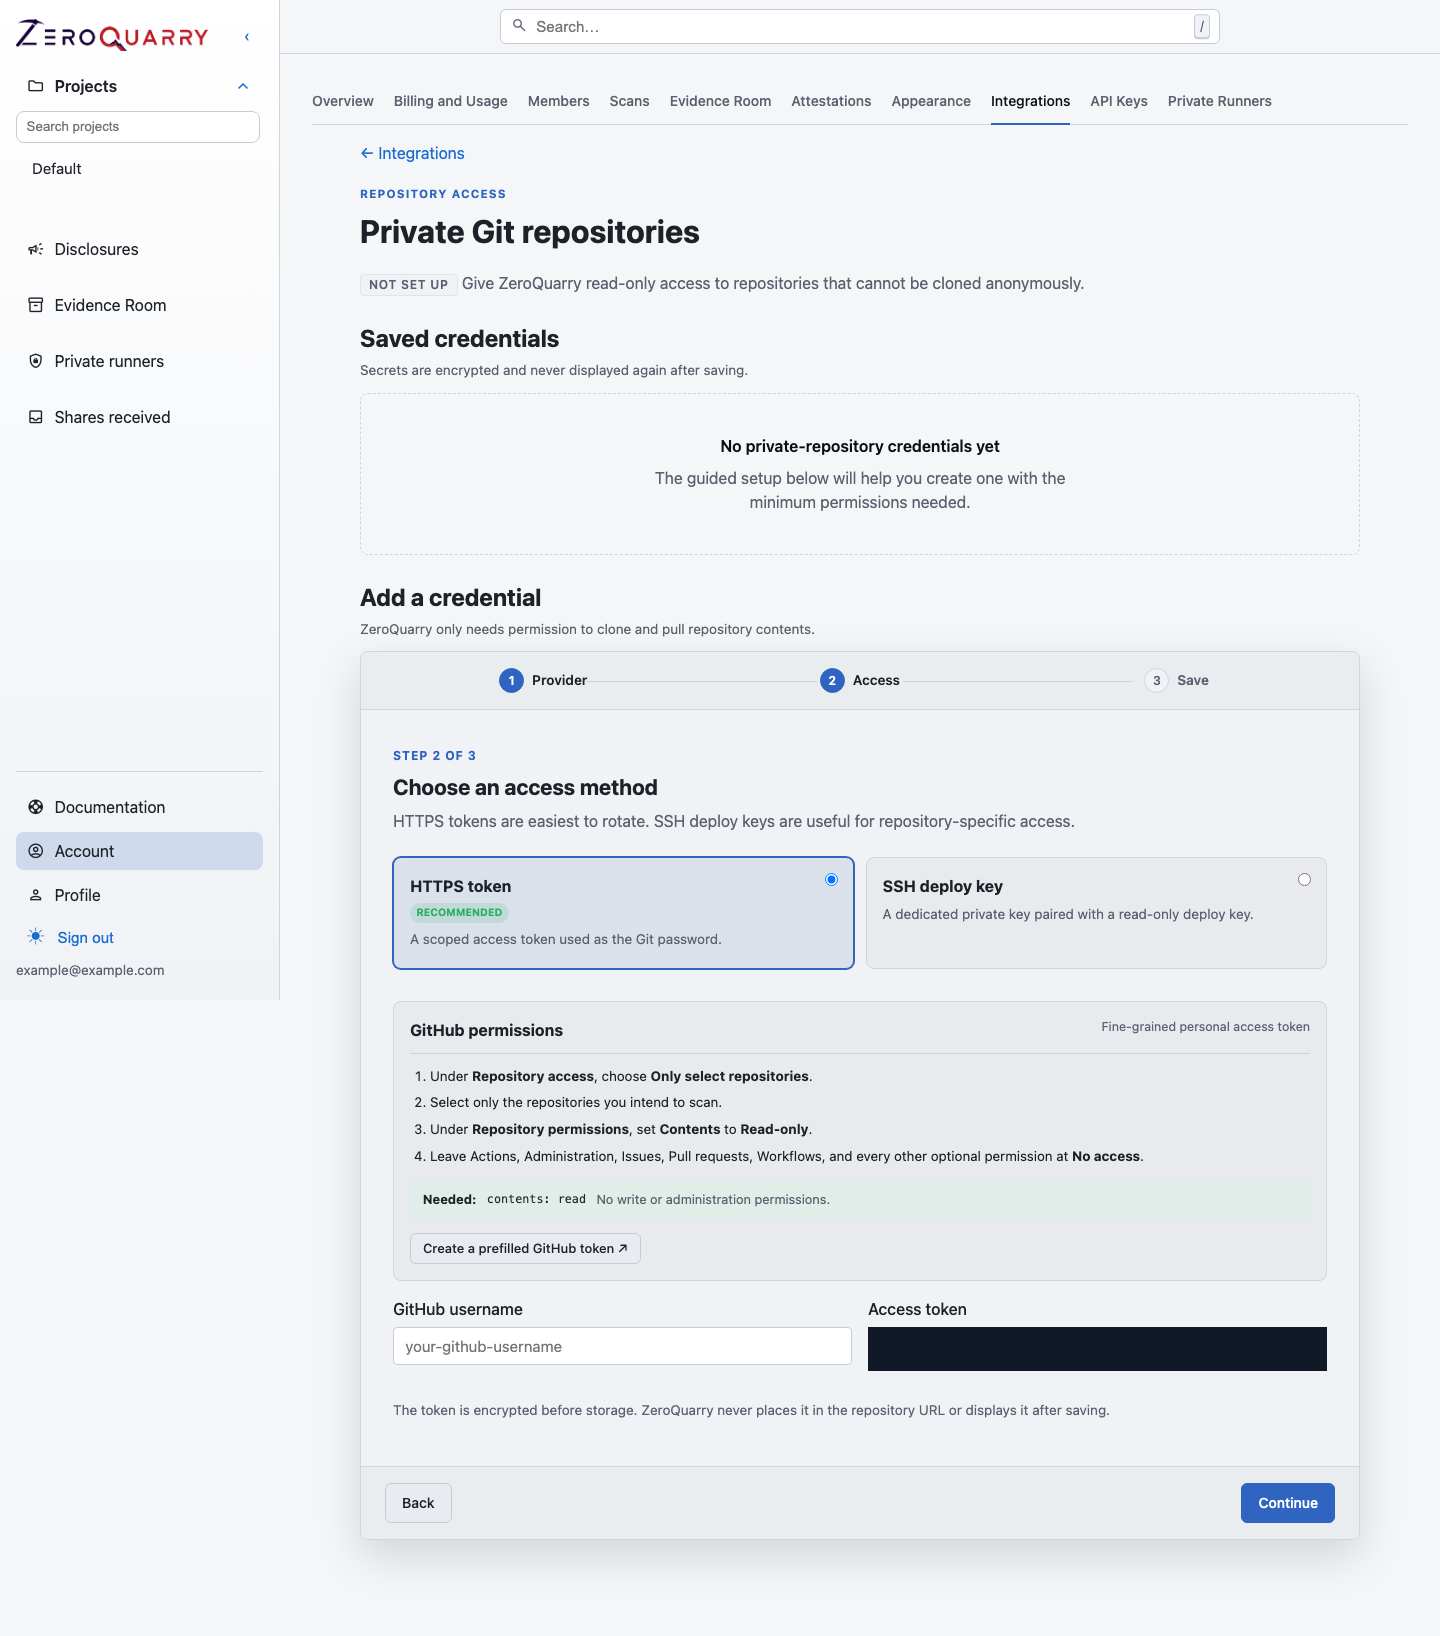Click step 2 Access in the stepper

(x=860, y=681)
